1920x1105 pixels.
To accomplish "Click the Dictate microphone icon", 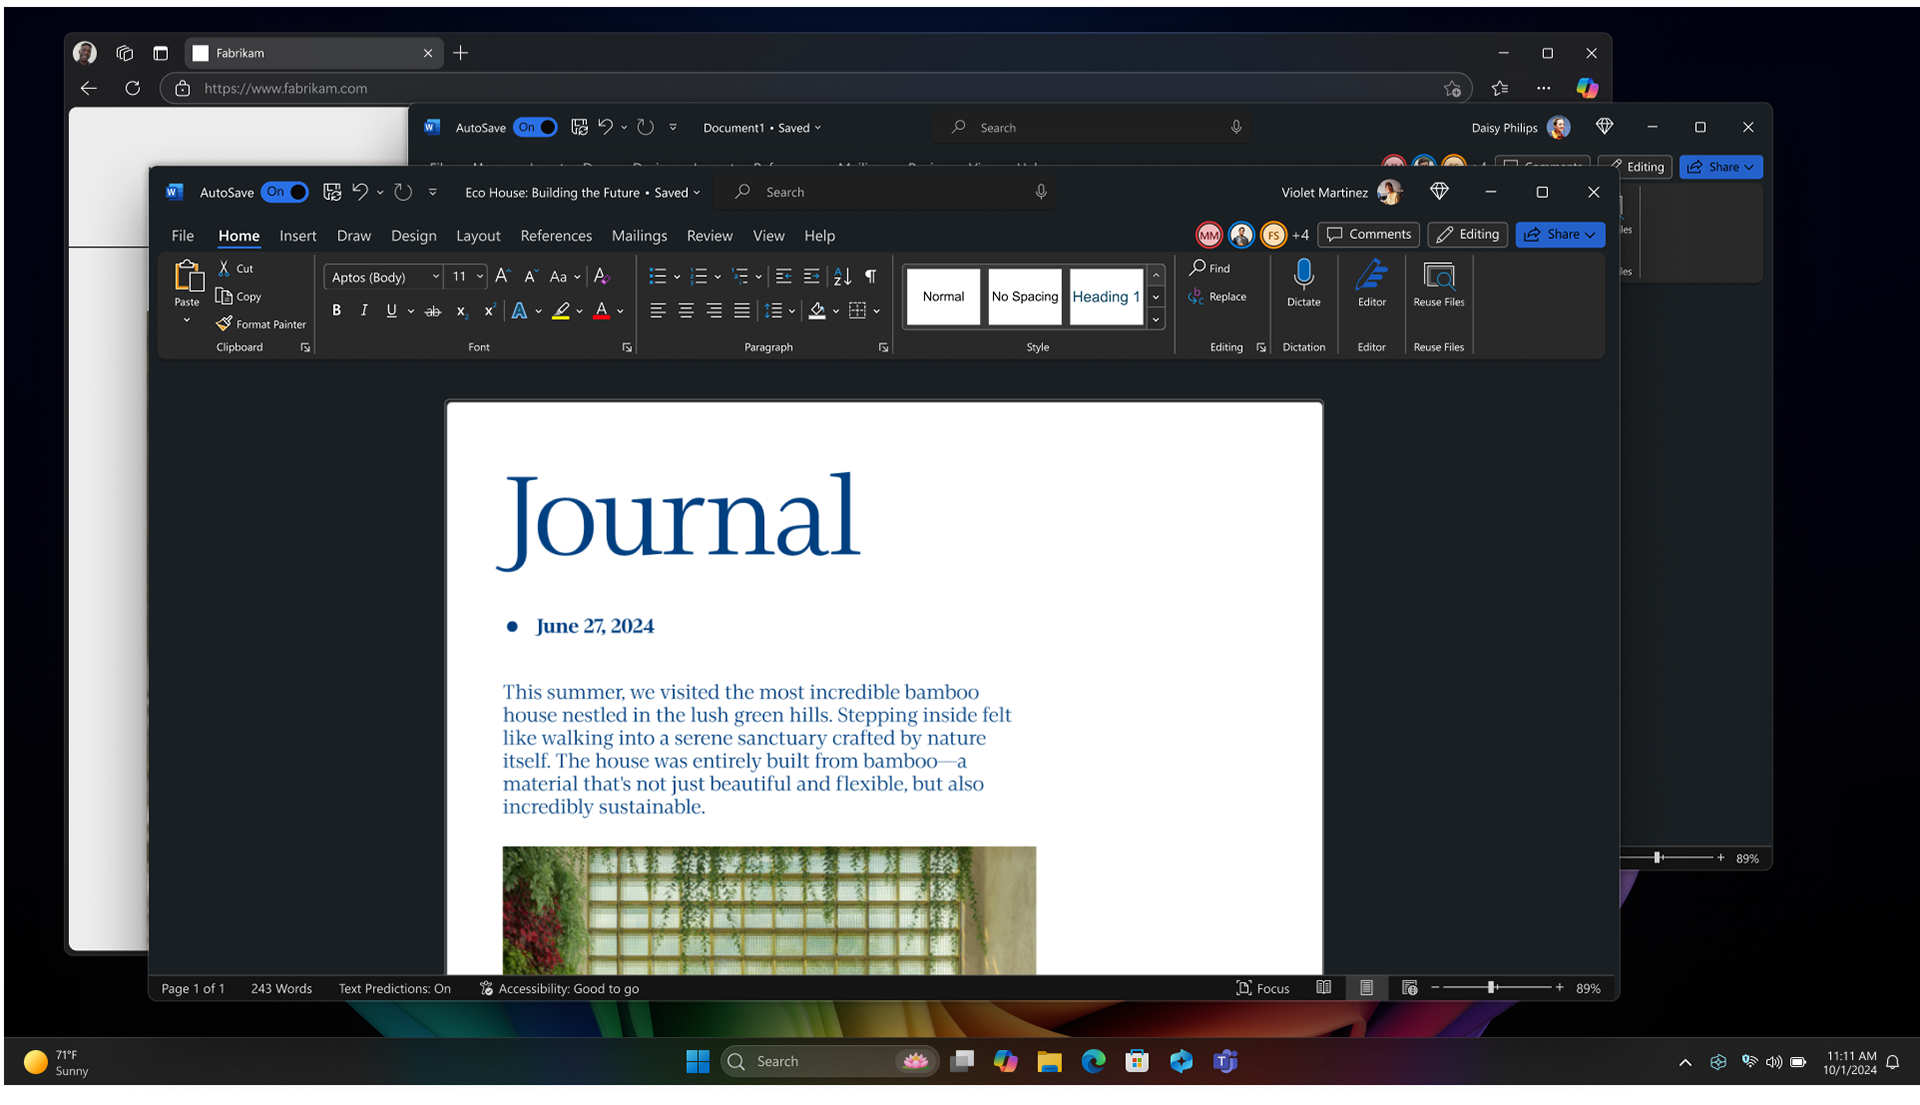I will click(1303, 275).
